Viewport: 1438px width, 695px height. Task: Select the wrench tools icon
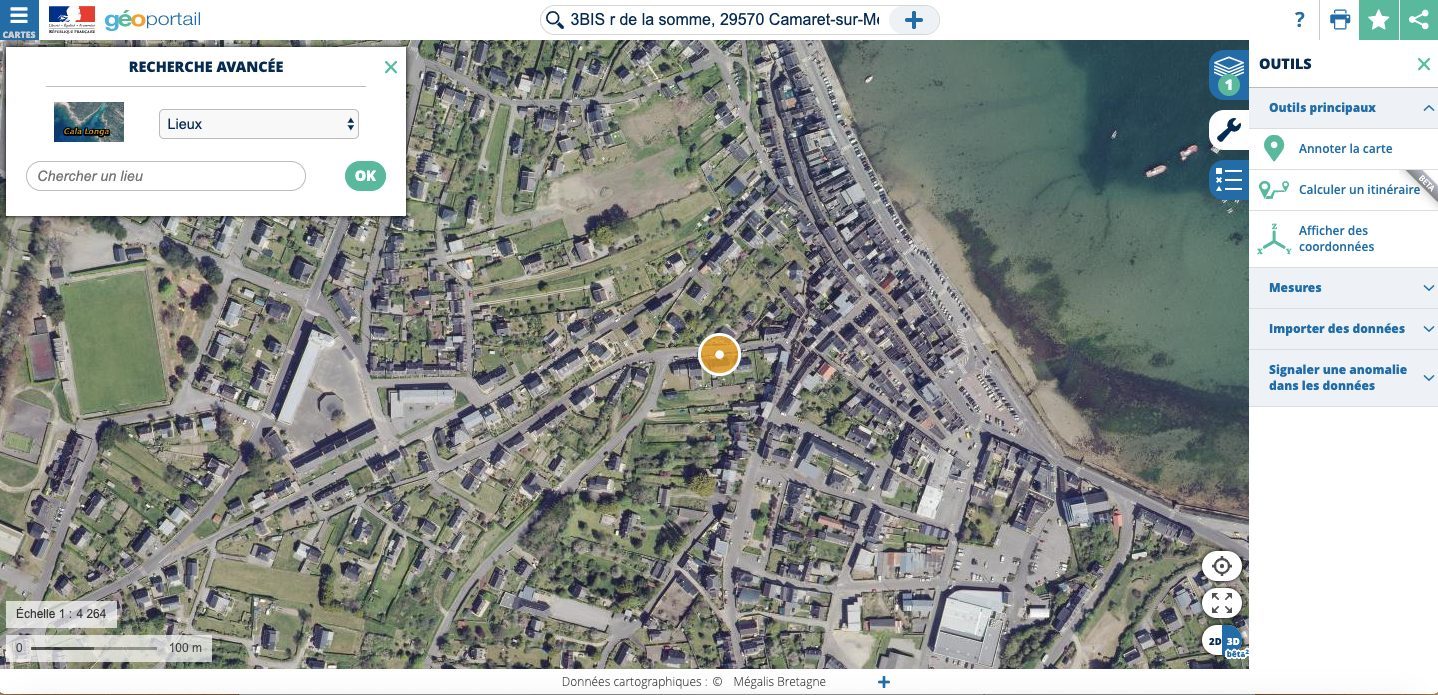[1229, 129]
